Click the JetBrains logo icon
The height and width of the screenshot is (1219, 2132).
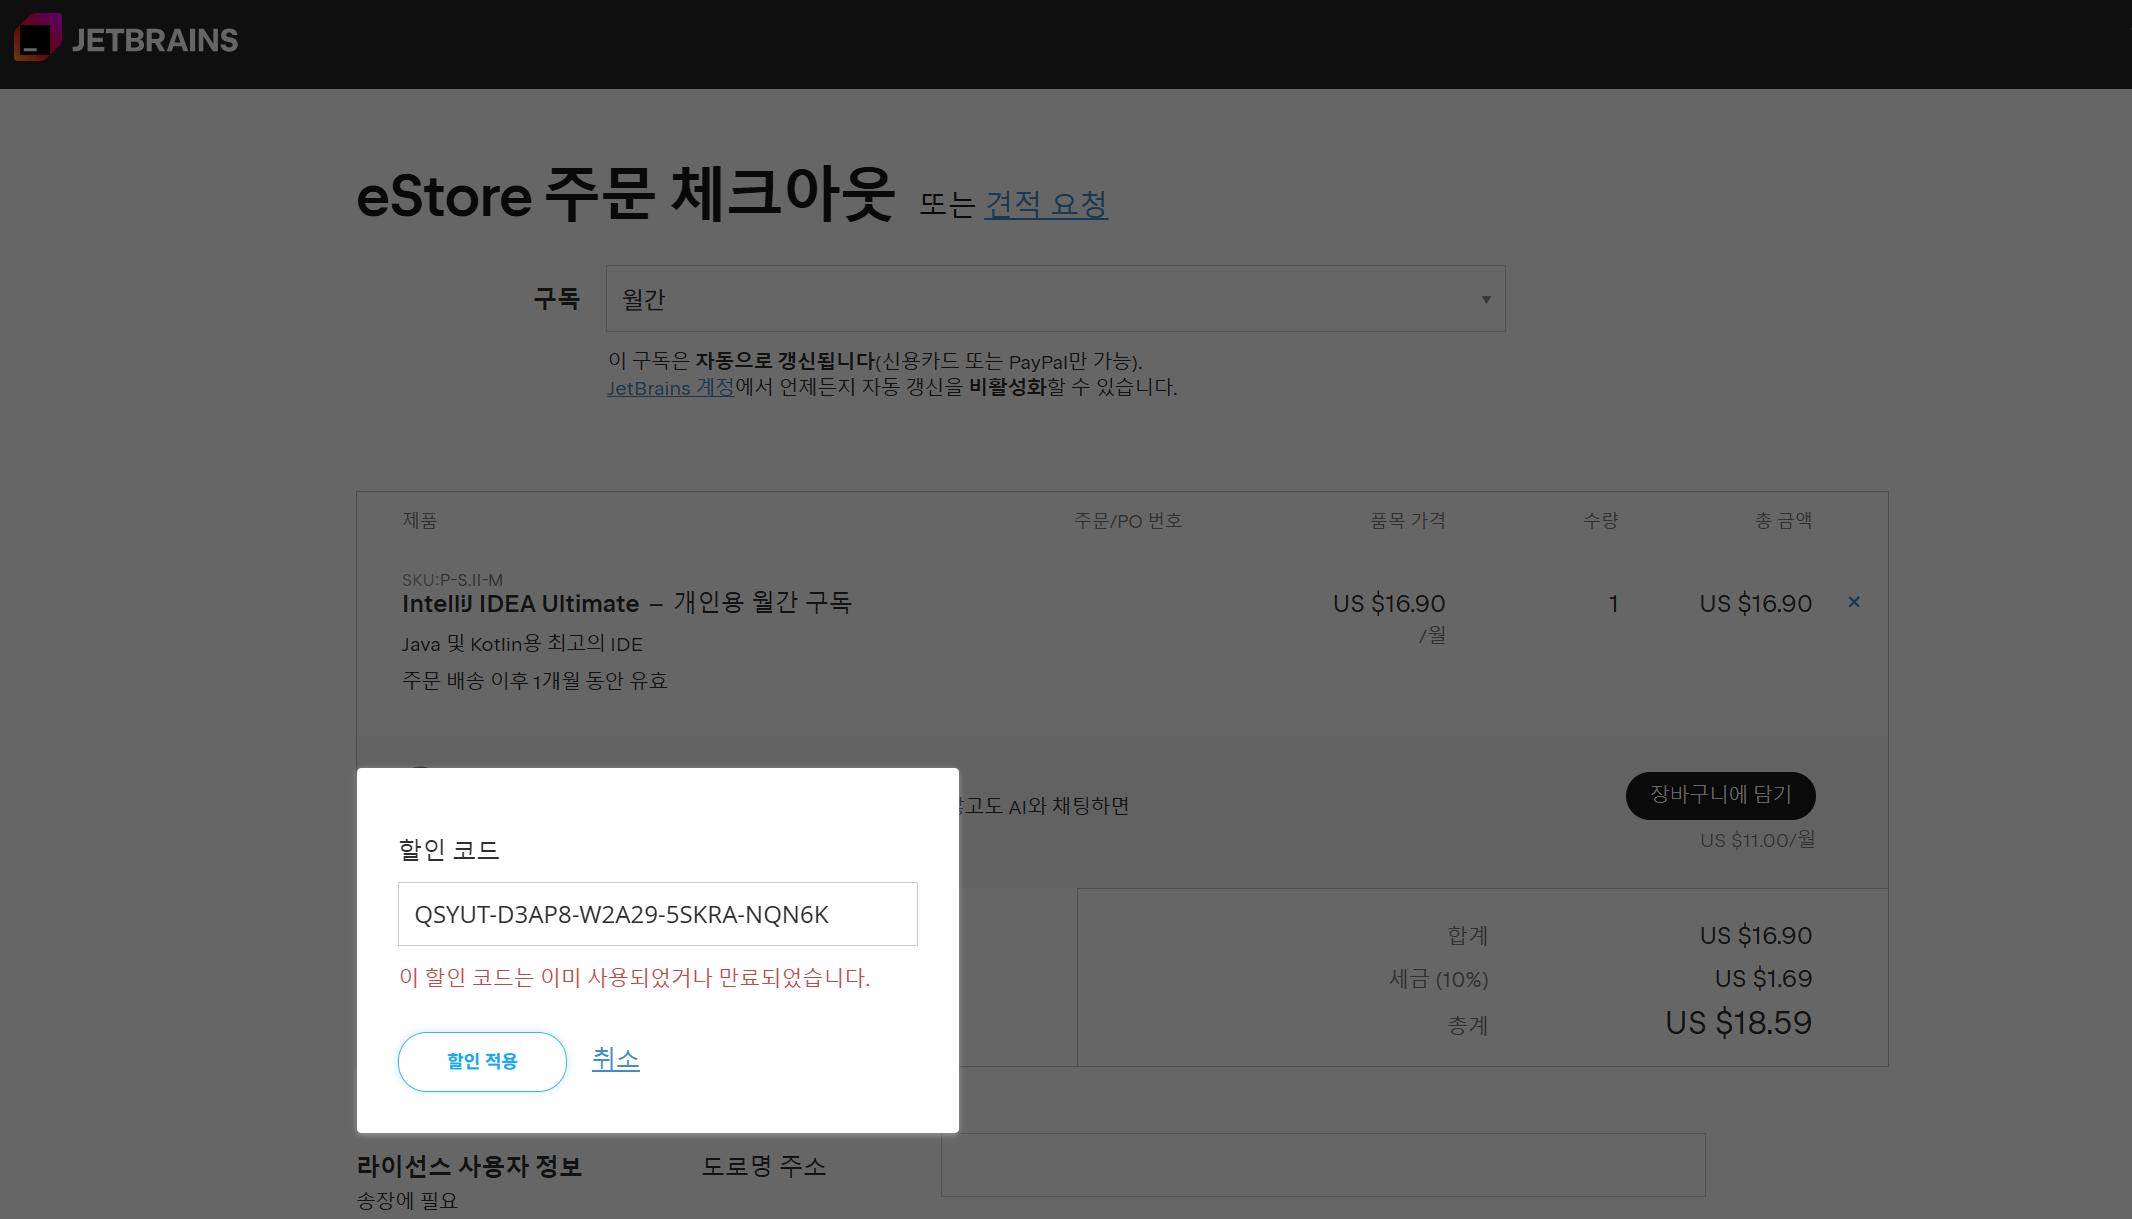(37, 38)
